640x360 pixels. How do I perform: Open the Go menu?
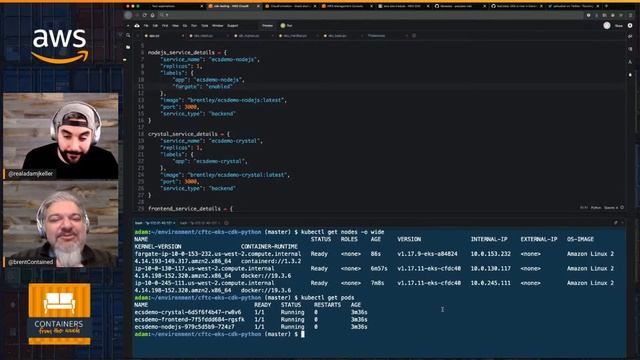[x=185, y=25]
